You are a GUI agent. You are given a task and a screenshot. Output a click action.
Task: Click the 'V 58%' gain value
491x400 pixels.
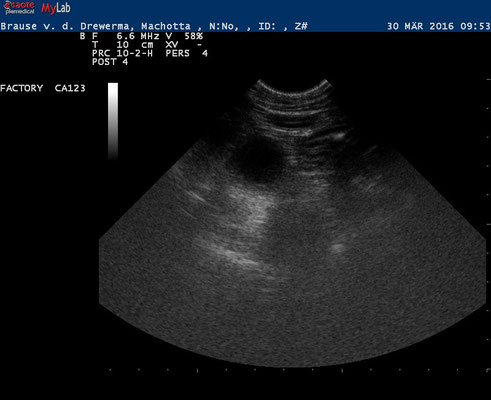[184, 36]
